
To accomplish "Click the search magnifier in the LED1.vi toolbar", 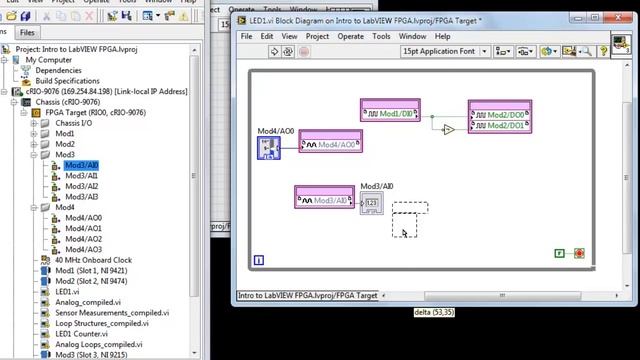I will (587, 51).
